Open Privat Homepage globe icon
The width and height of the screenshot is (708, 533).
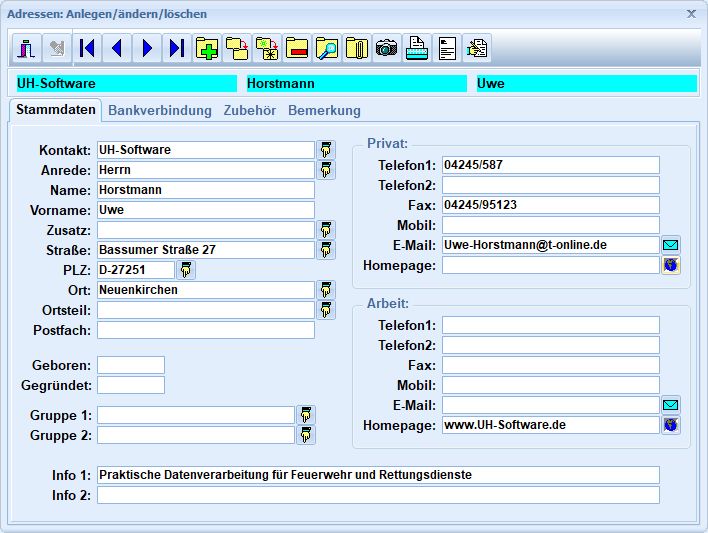coord(671,265)
